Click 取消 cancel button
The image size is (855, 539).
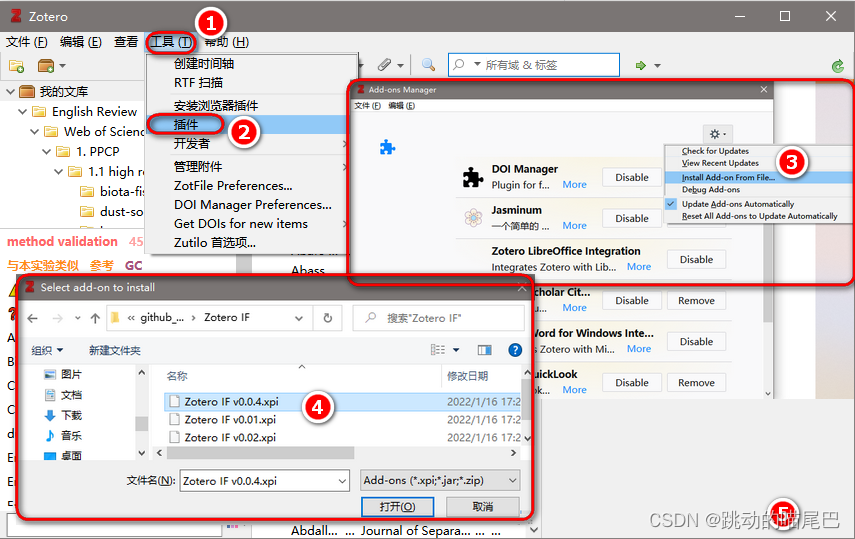pyautogui.click(x=483, y=507)
